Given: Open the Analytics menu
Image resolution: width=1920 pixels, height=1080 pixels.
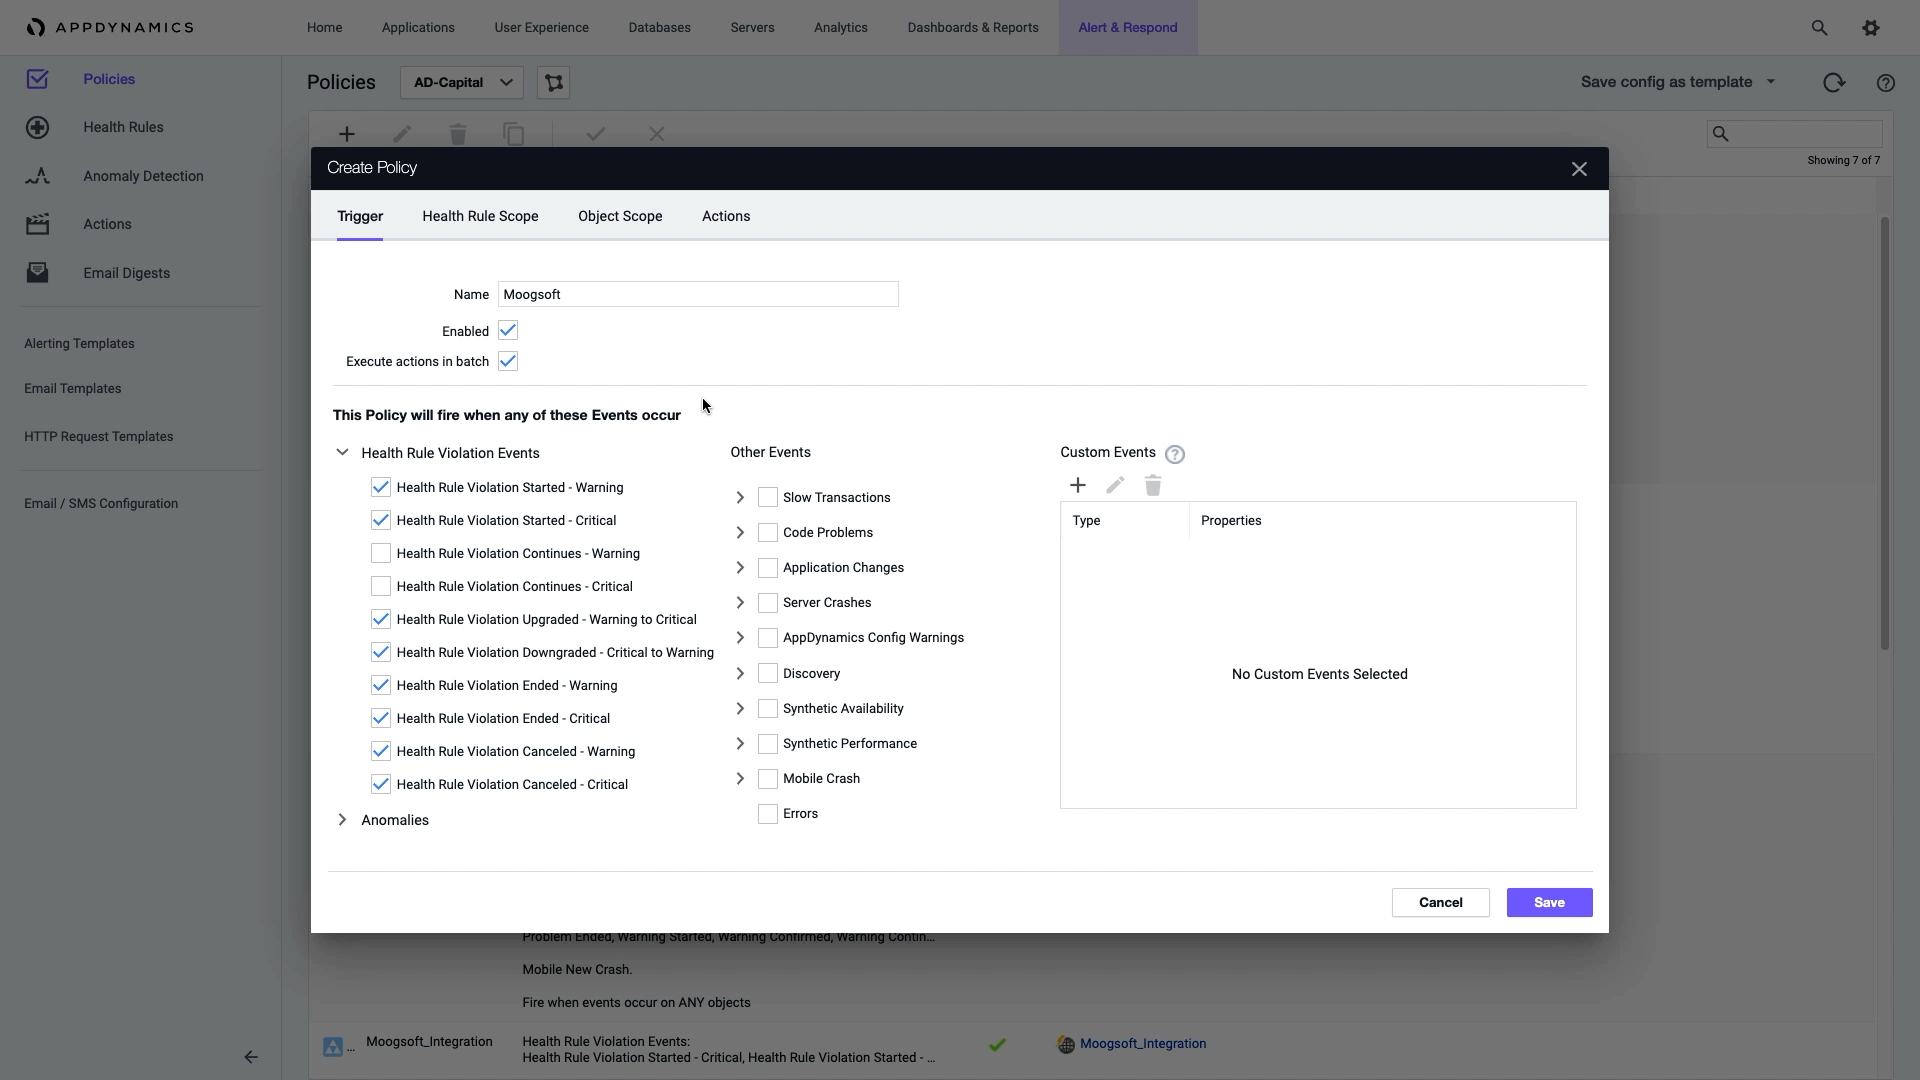Looking at the screenshot, I should coord(841,28).
